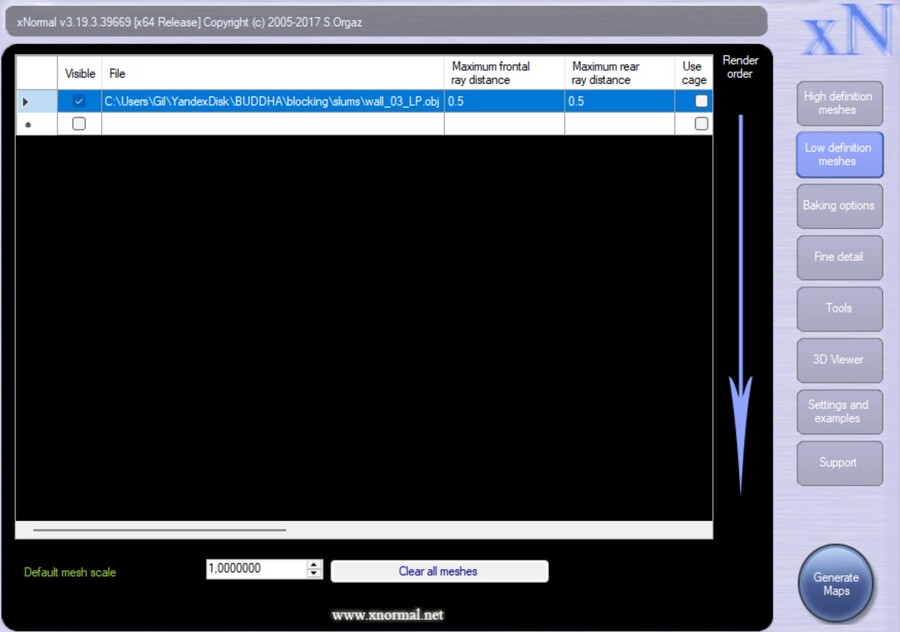
Task: Open the Tools section
Action: coord(839,308)
